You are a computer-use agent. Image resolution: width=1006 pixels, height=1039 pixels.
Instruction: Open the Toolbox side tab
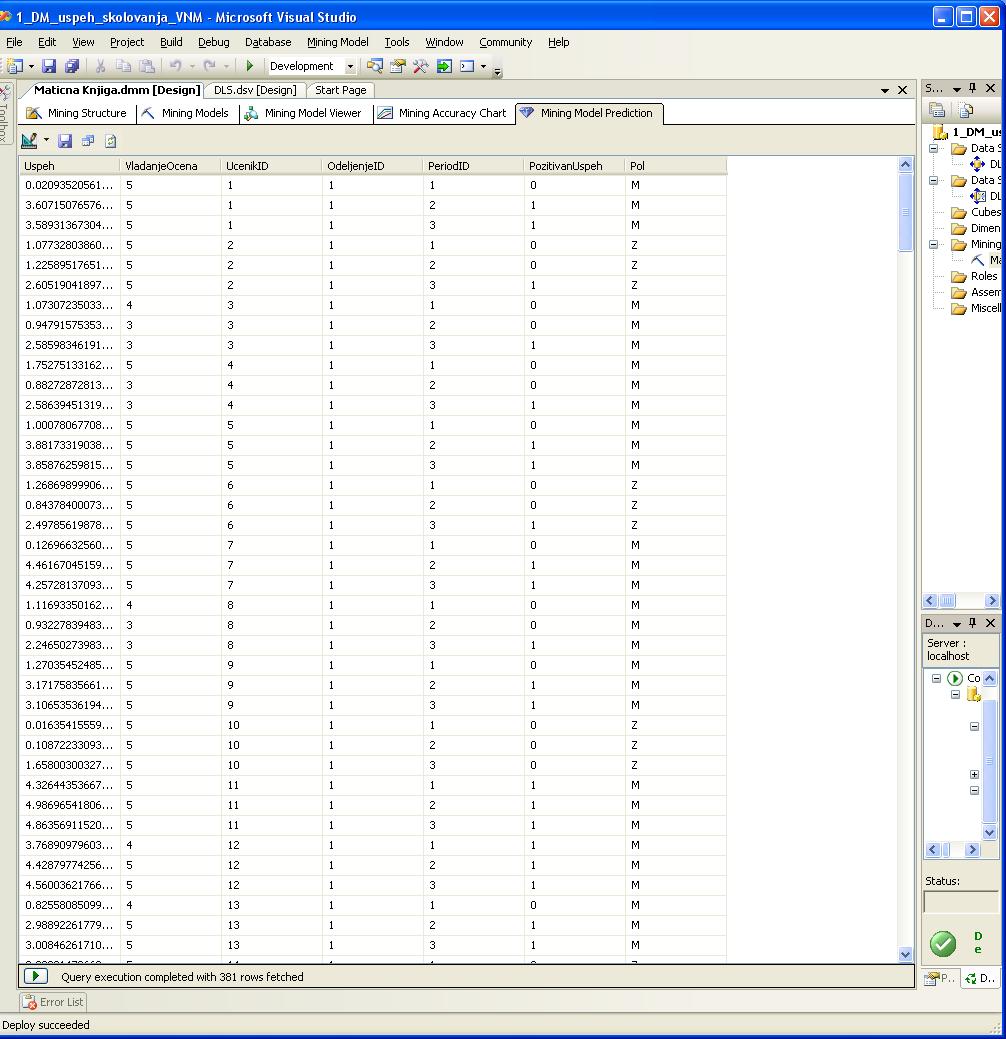5,113
